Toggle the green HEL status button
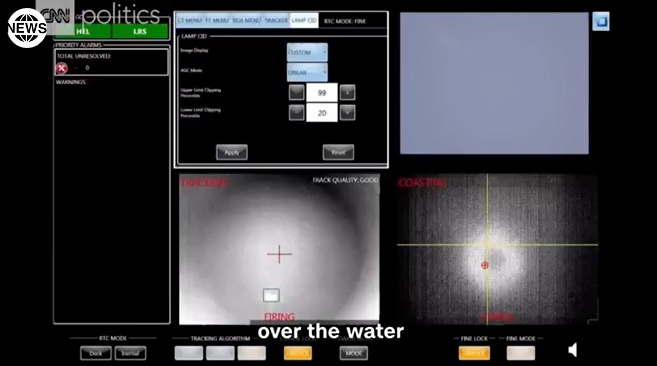The height and width of the screenshot is (366, 657). [x=83, y=31]
